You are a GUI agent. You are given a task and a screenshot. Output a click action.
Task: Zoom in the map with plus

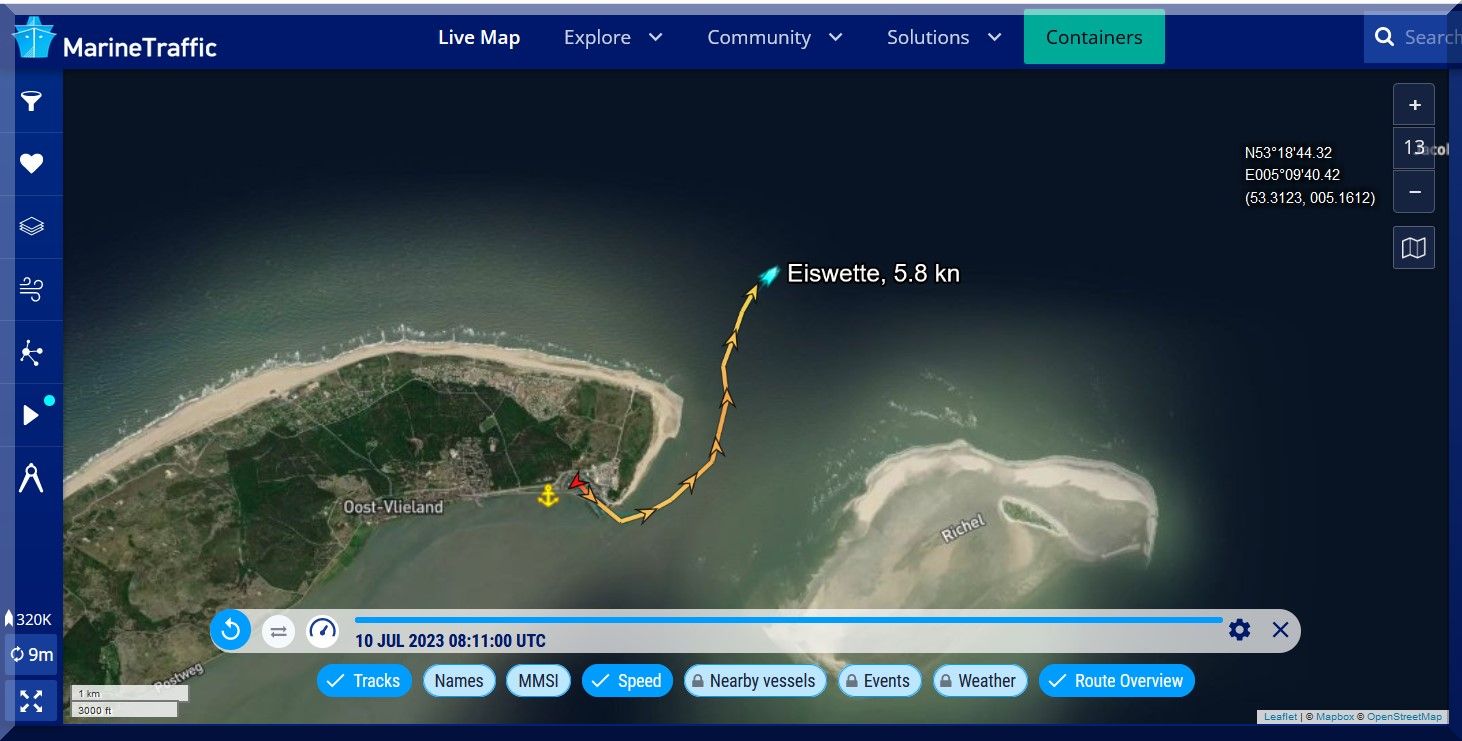[1414, 105]
